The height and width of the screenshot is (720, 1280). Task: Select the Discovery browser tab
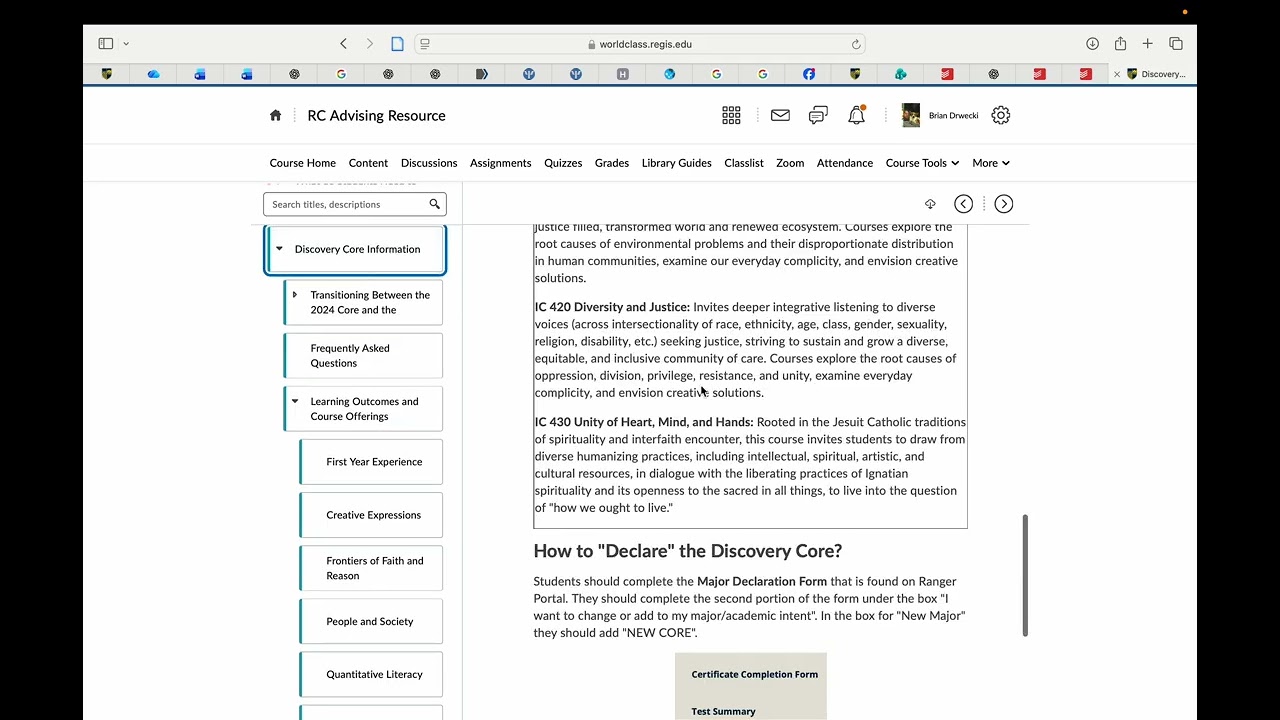pyautogui.click(x=1155, y=74)
